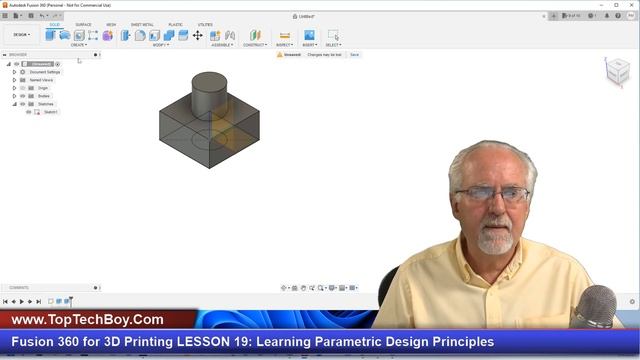
Task: Select the Shell tool
Action: click(154, 36)
